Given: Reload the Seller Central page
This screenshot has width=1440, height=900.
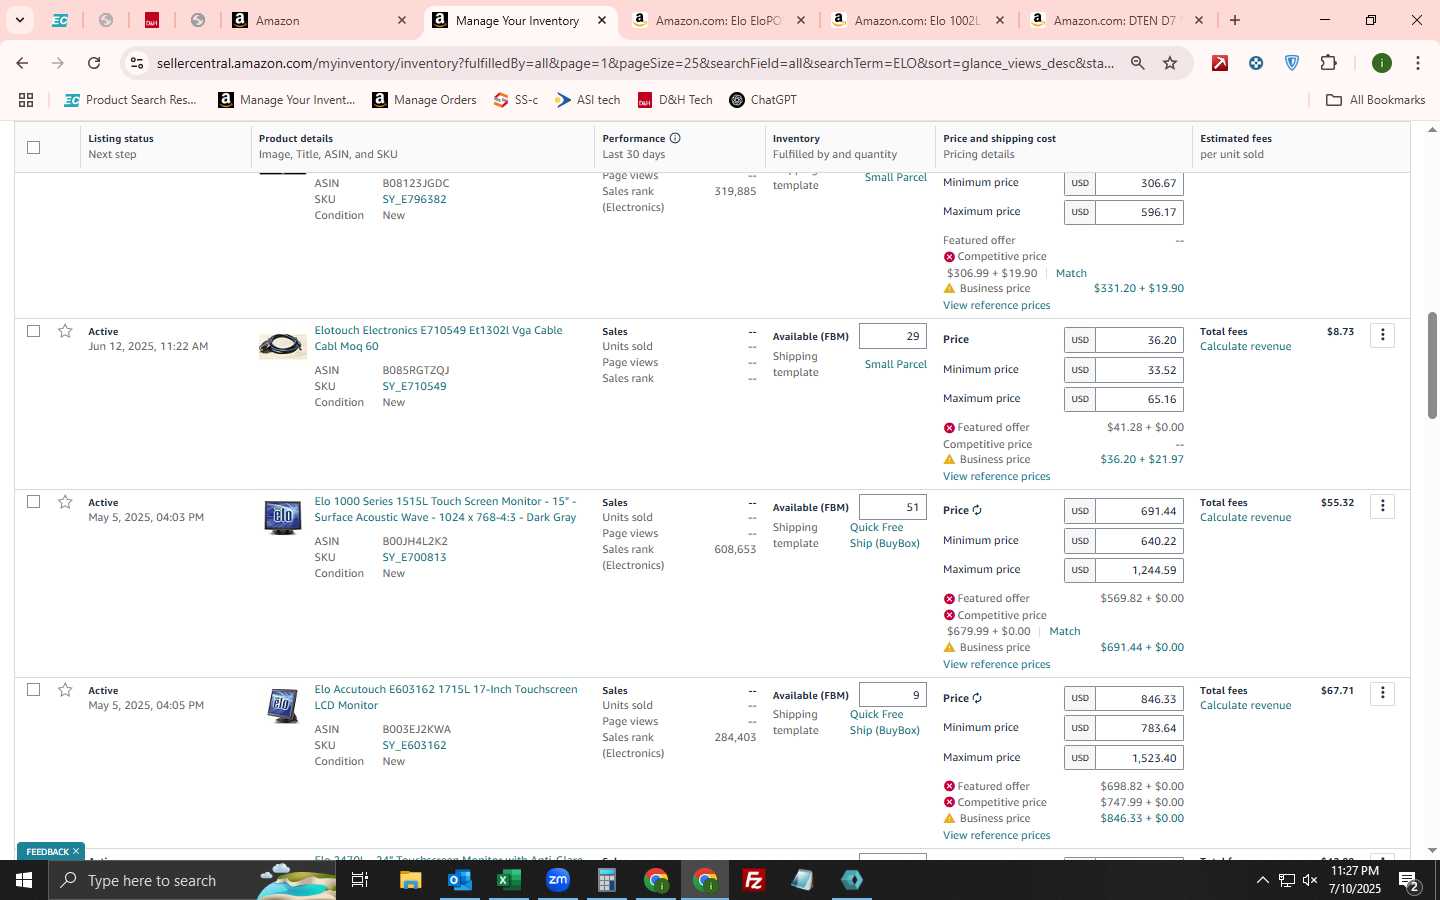Looking at the screenshot, I should tap(94, 63).
